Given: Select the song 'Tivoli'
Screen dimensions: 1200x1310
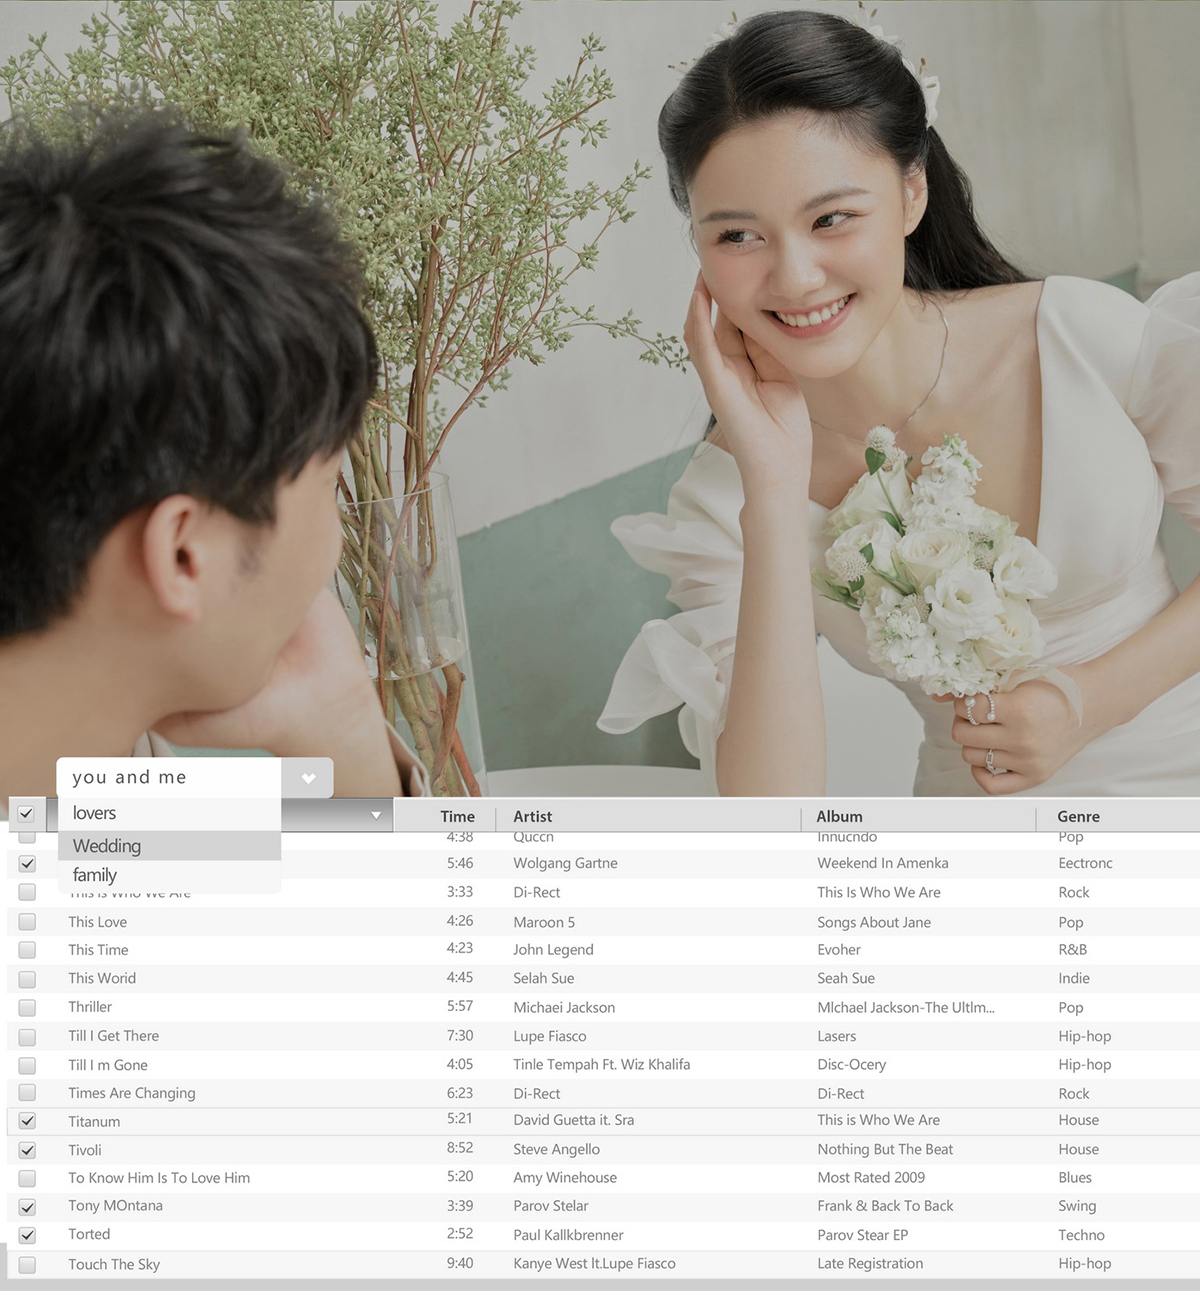Looking at the screenshot, I should click(x=85, y=1150).
